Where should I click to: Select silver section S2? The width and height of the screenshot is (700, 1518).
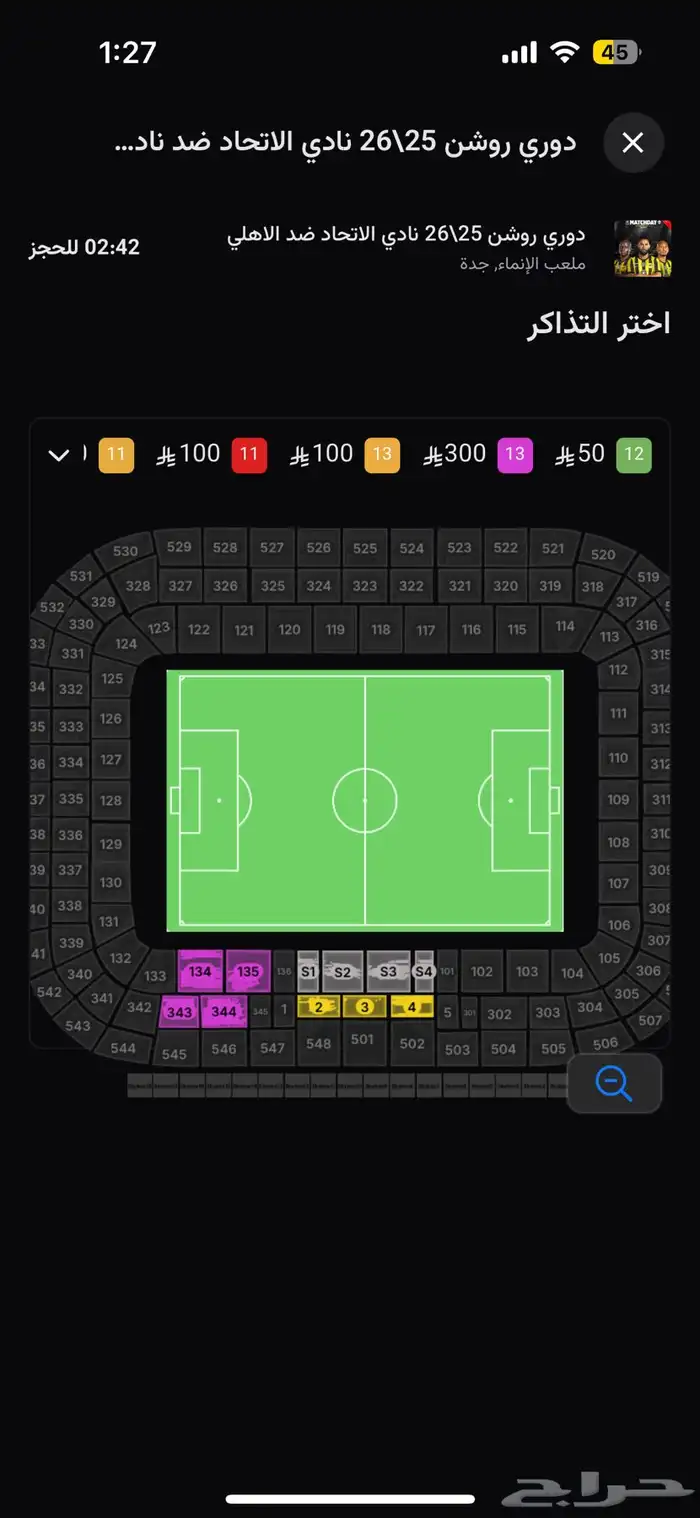[x=342, y=971]
